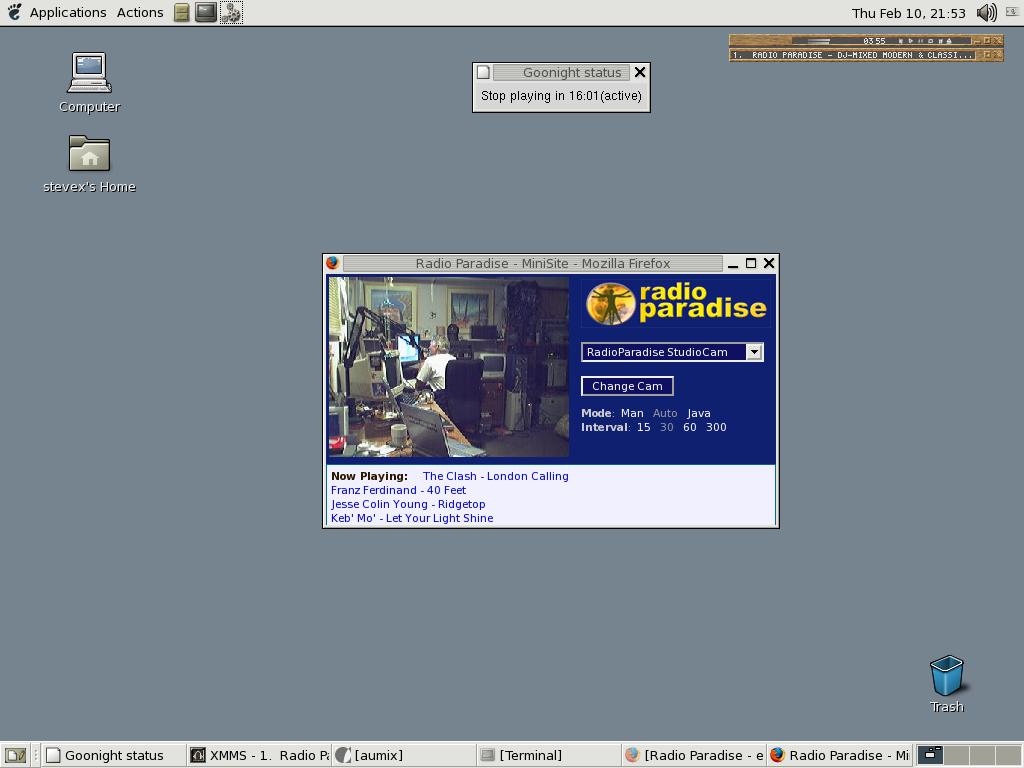The image size is (1024, 768).
Task: Click the Change Cam button
Action: (x=627, y=386)
